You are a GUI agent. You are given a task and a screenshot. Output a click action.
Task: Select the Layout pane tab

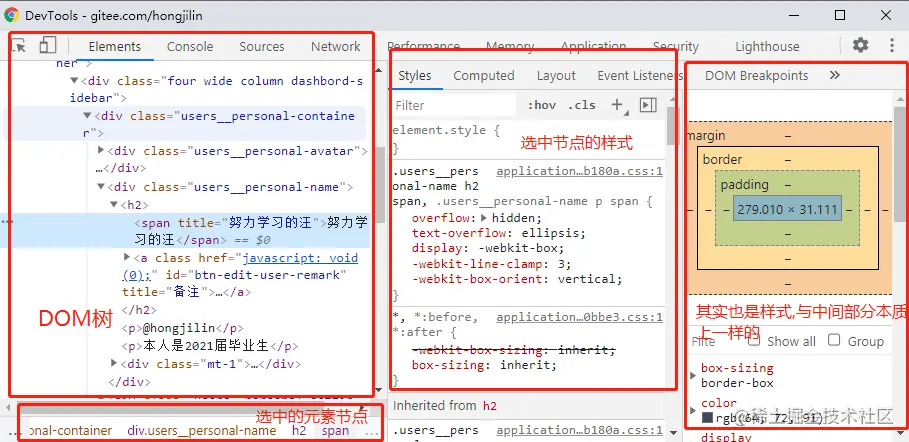tap(556, 75)
